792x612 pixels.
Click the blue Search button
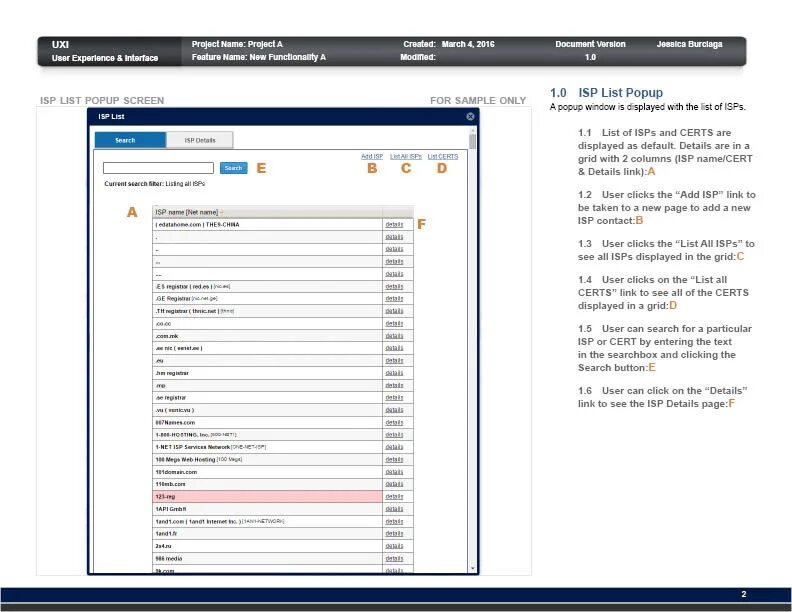pos(233,168)
